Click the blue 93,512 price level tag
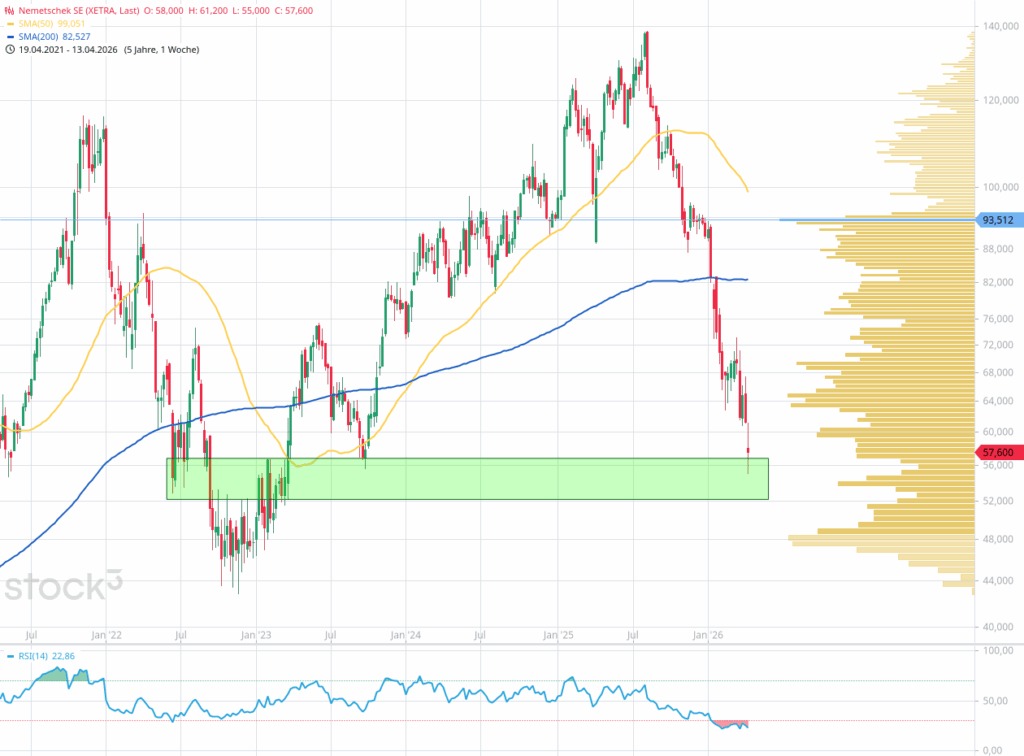1024x756 pixels. pyautogui.click(x=997, y=220)
